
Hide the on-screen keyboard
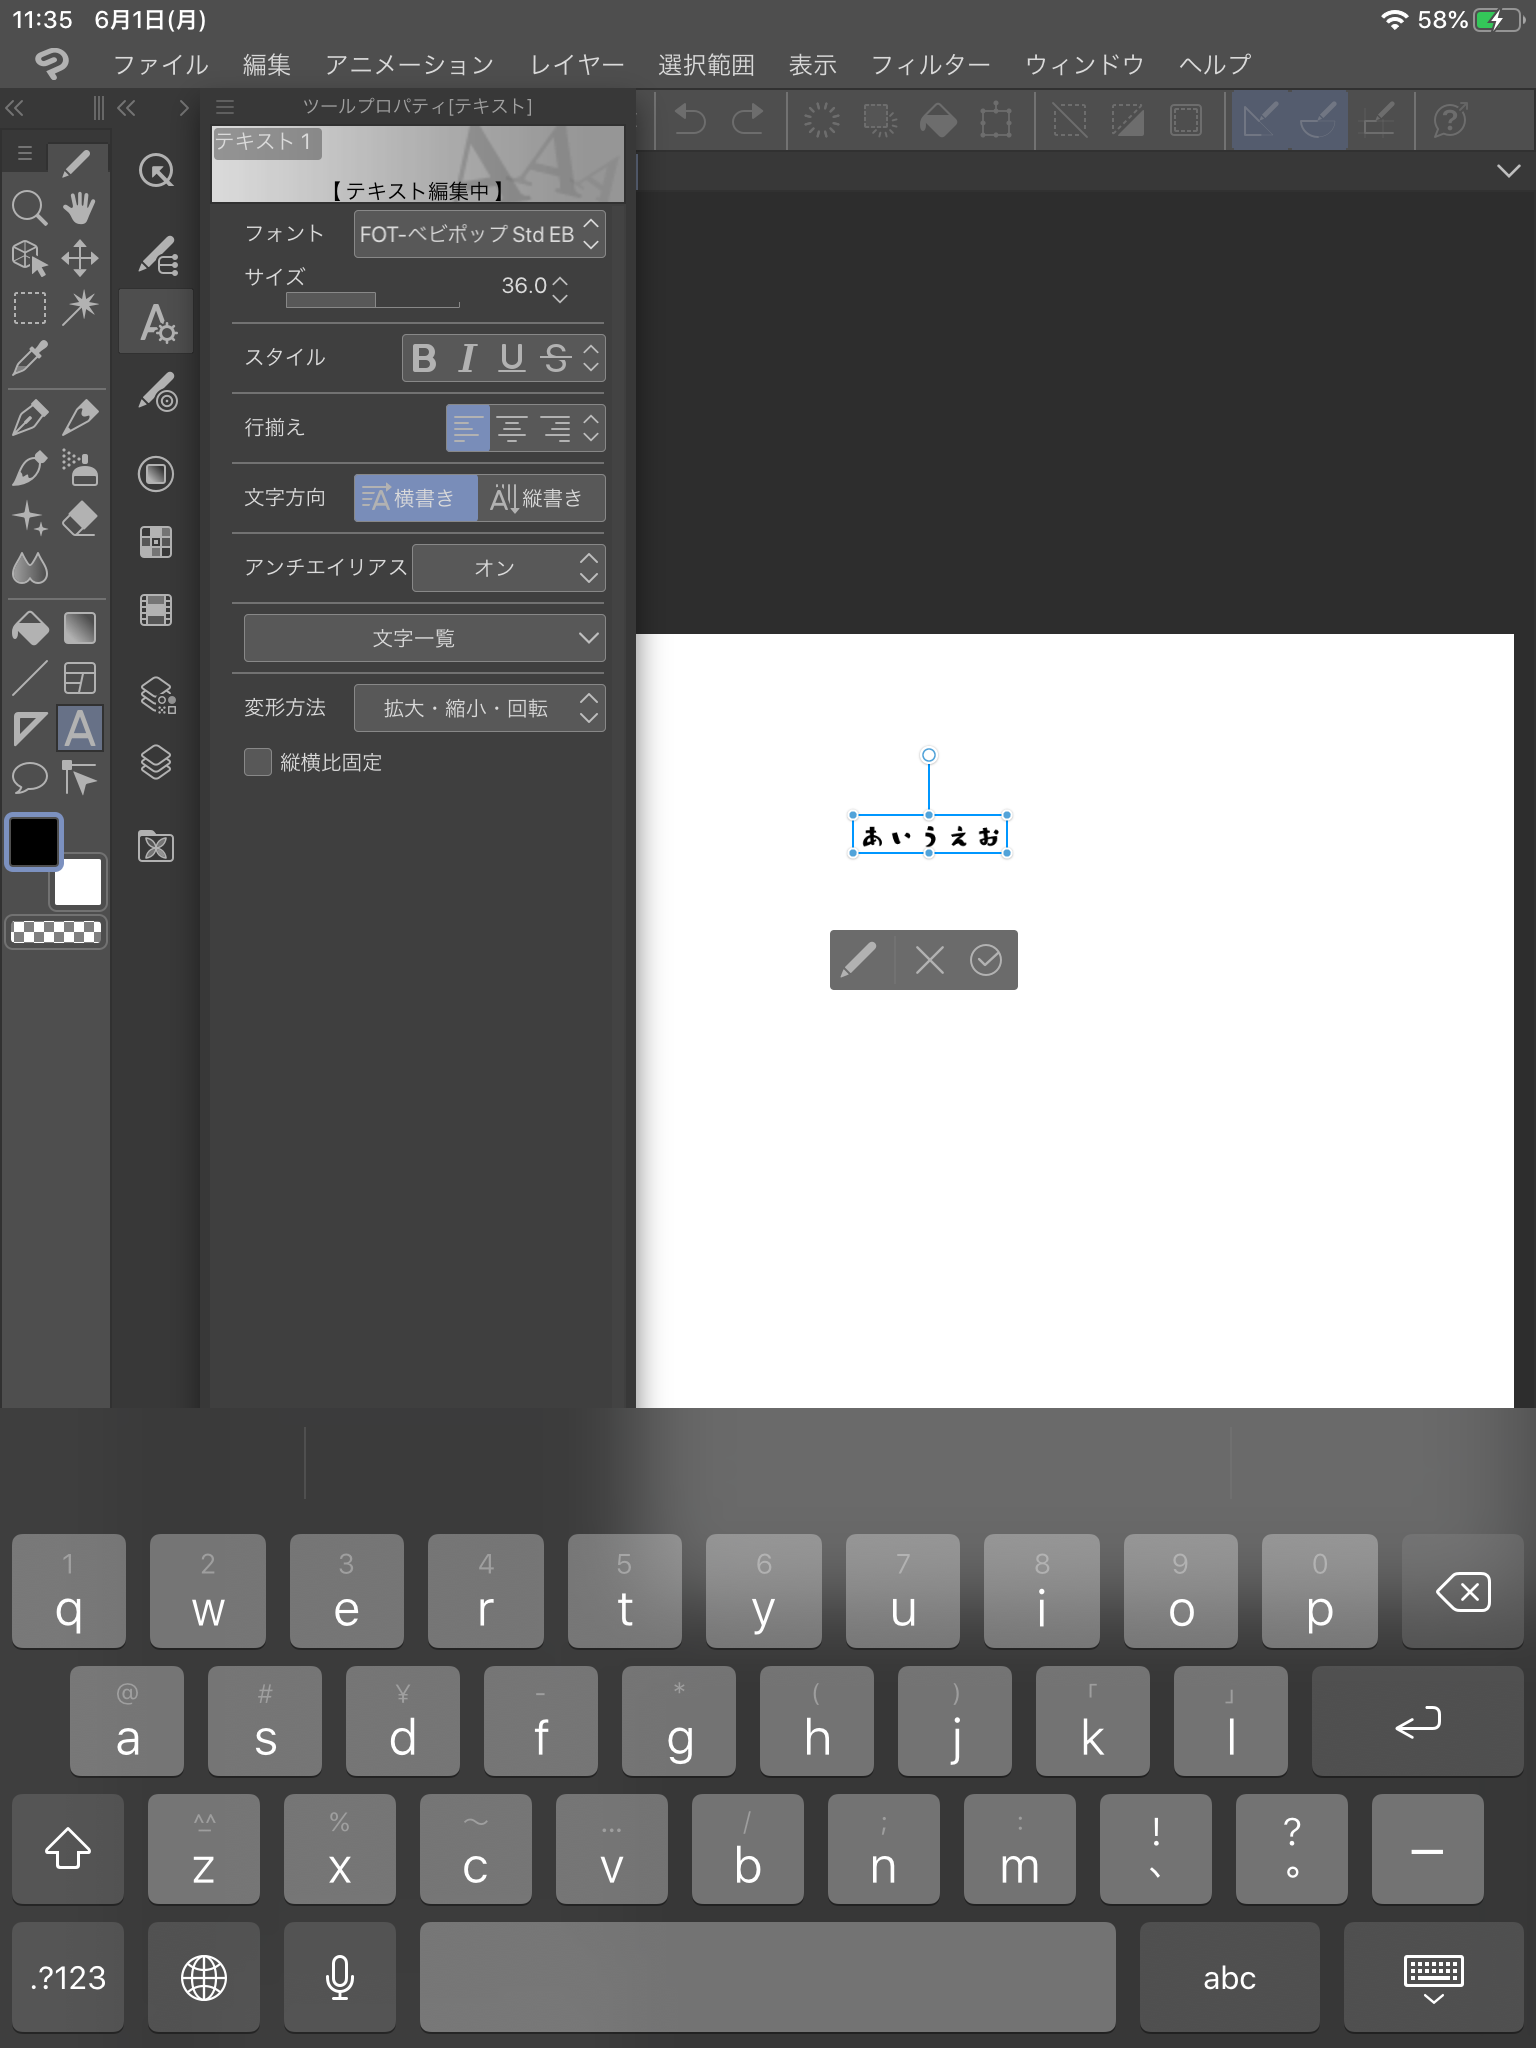(x=1434, y=1977)
